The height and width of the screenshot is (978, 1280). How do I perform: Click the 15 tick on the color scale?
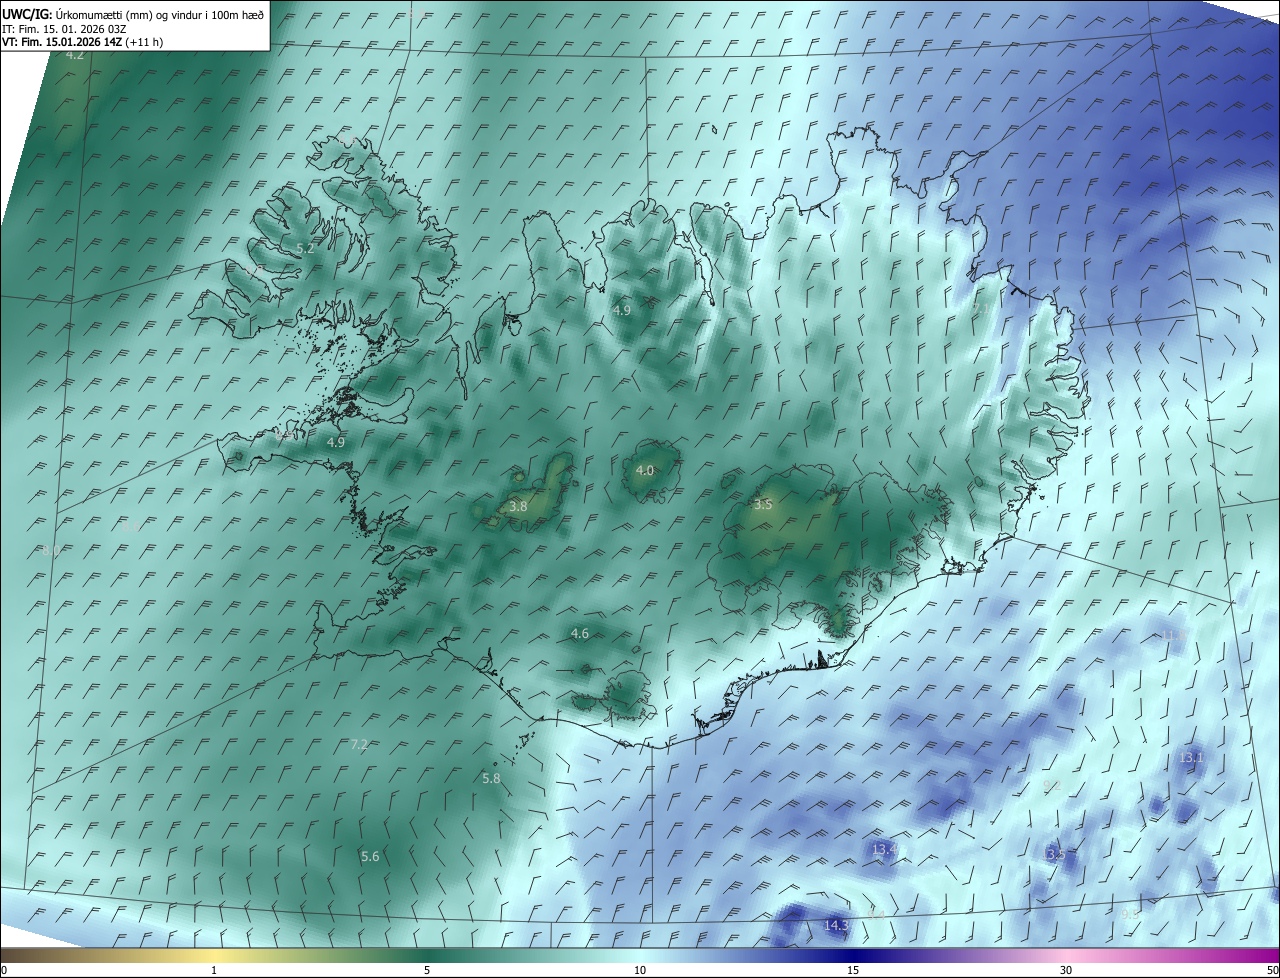(853, 971)
